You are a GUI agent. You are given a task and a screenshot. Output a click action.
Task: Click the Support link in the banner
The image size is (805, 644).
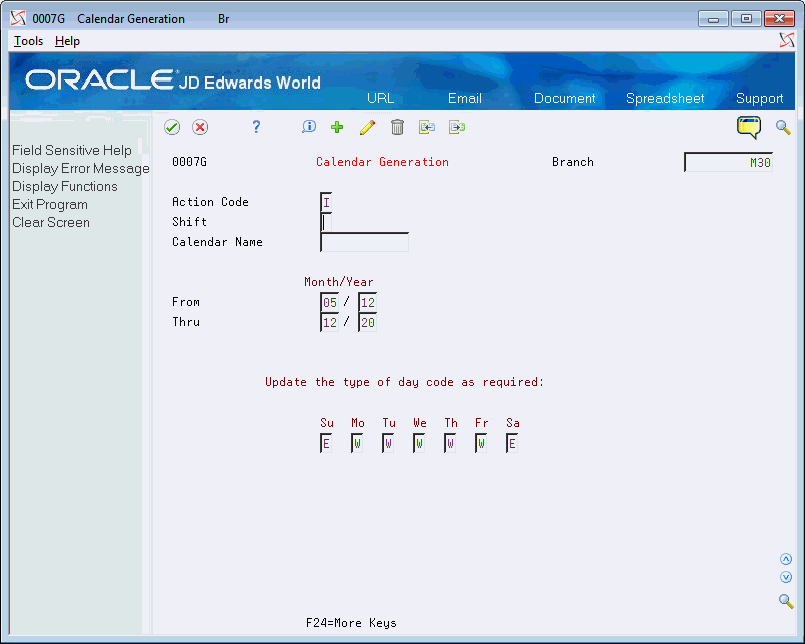point(759,98)
